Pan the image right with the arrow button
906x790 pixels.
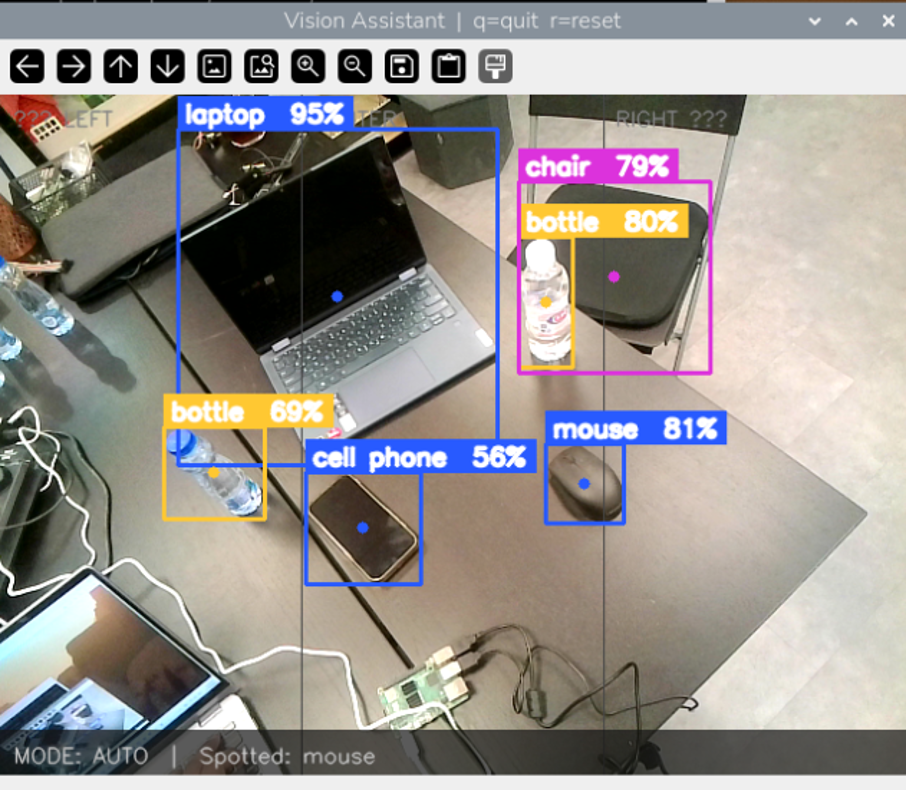tap(74, 66)
